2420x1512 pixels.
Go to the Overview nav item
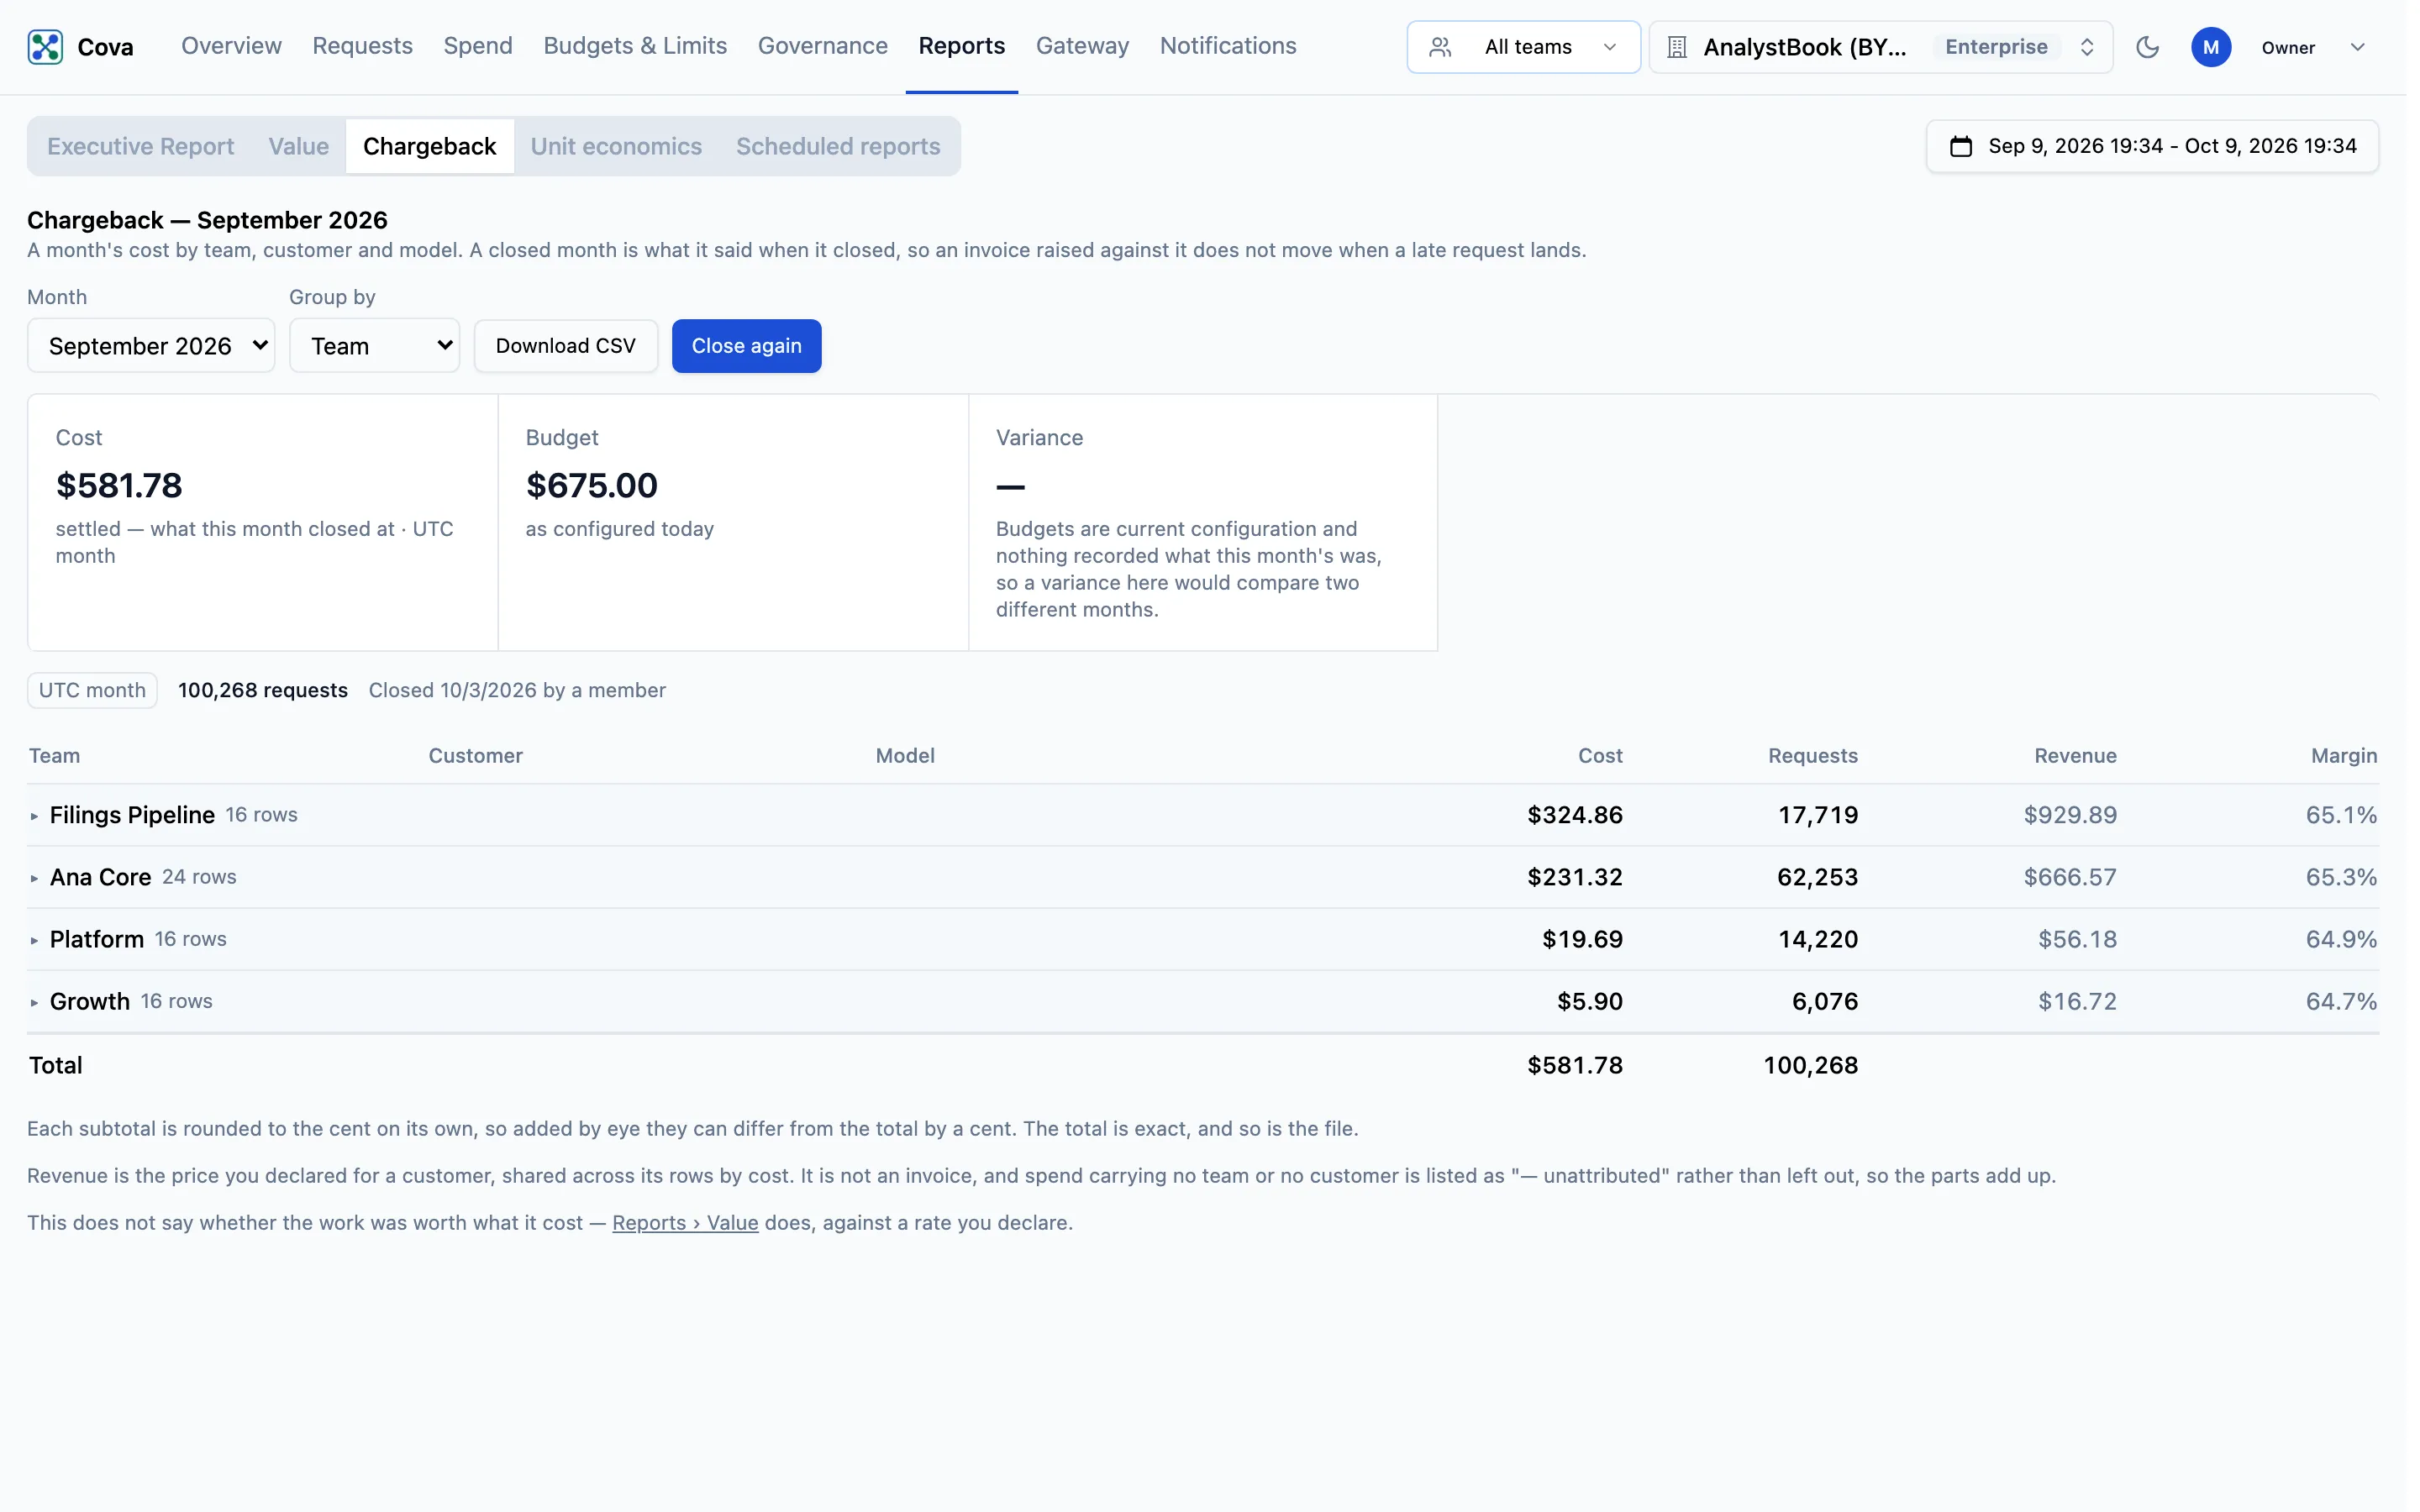coord(231,46)
